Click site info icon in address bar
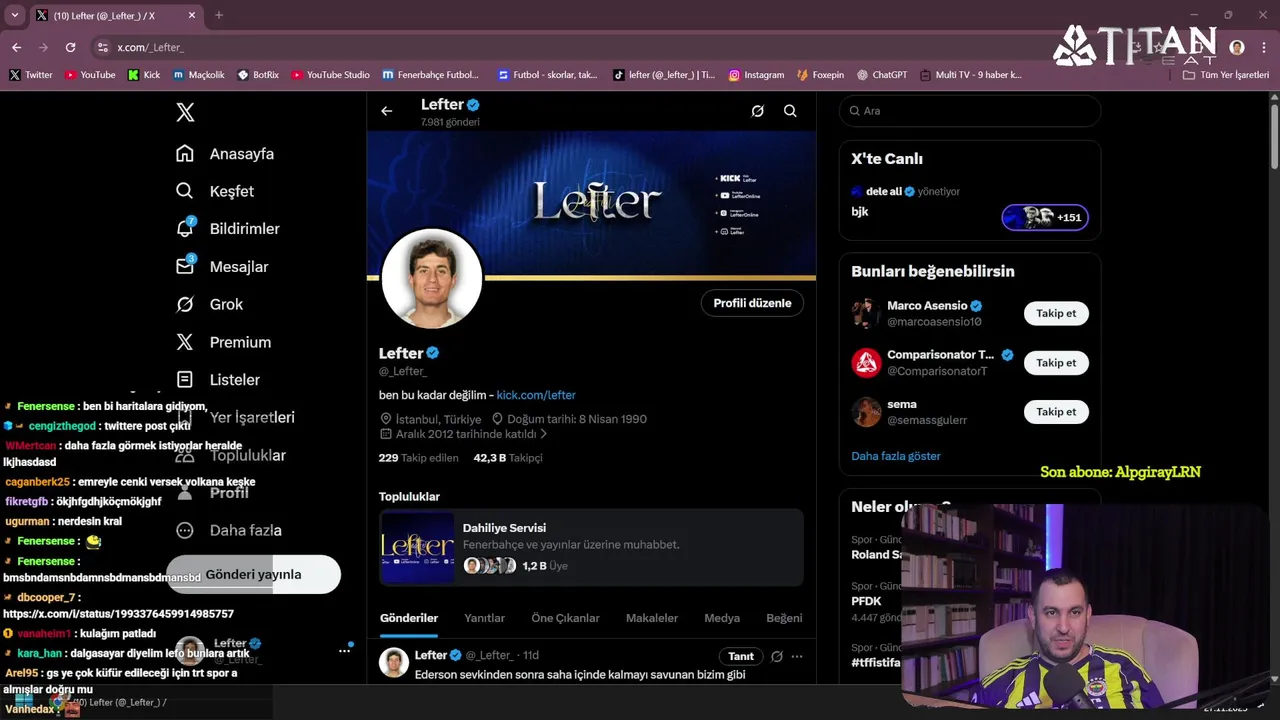 [x=102, y=47]
